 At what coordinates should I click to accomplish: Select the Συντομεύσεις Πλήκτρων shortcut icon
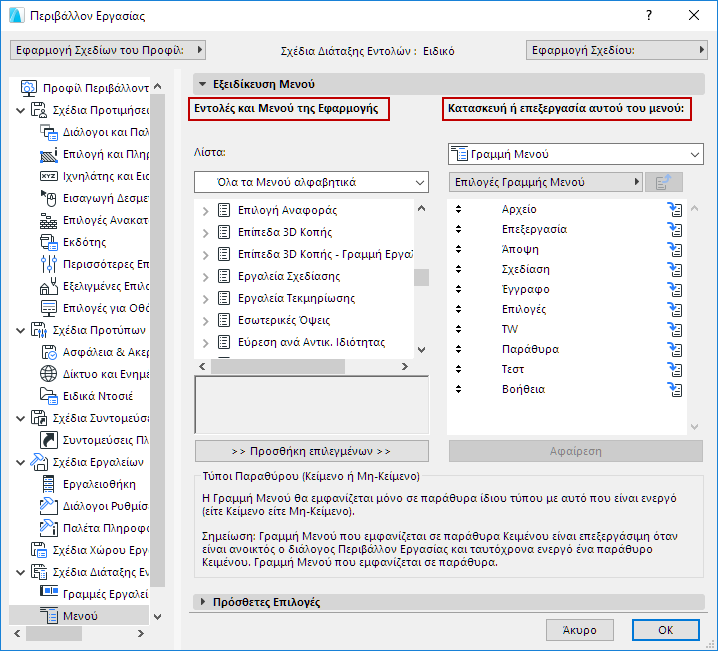point(49,440)
